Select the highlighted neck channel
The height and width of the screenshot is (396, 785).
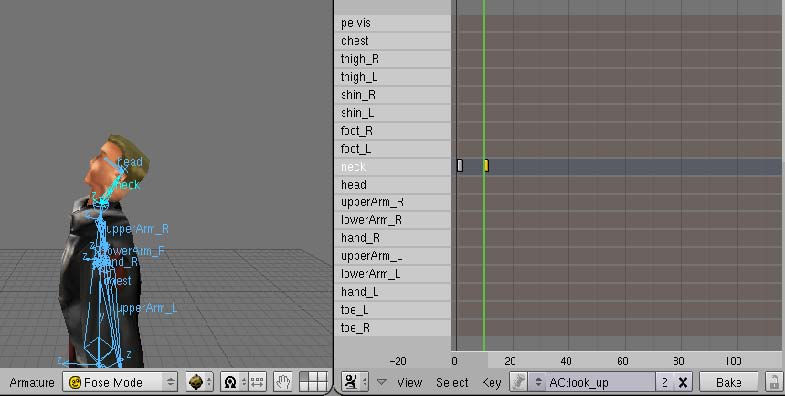click(392, 167)
